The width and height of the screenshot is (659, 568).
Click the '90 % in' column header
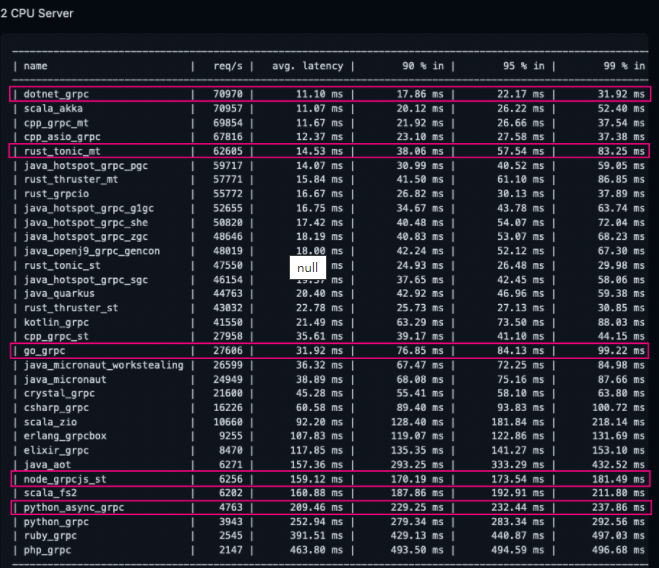(423, 66)
